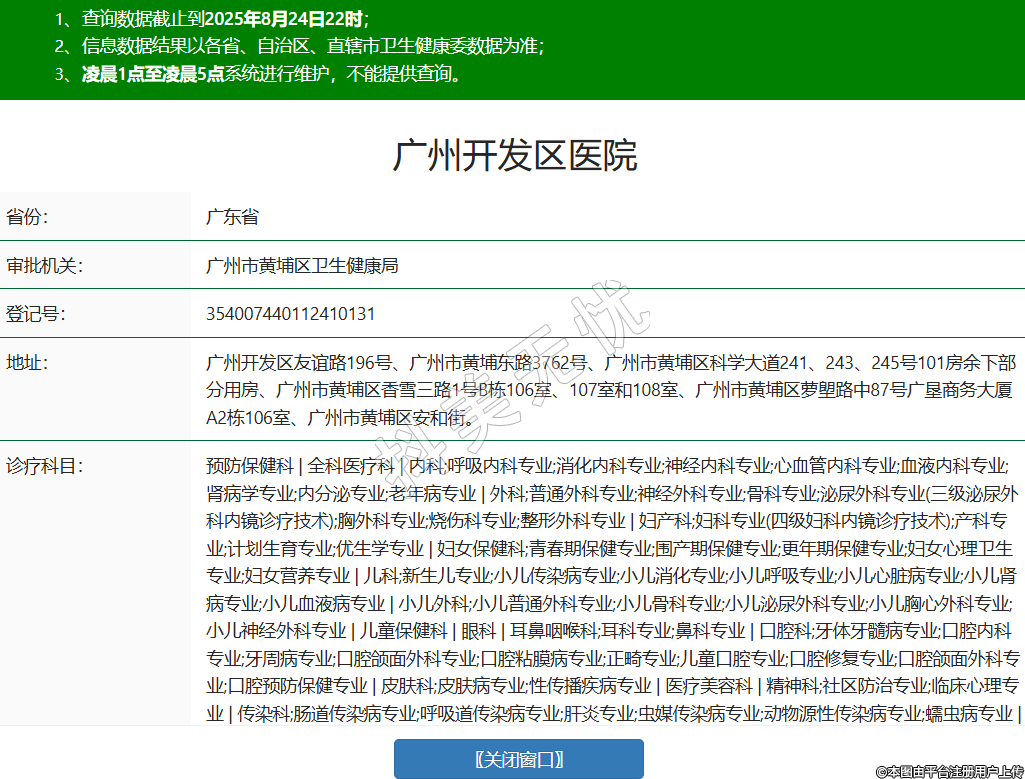
Task: Click registration number 354007440112410131
Action: tap(290, 314)
